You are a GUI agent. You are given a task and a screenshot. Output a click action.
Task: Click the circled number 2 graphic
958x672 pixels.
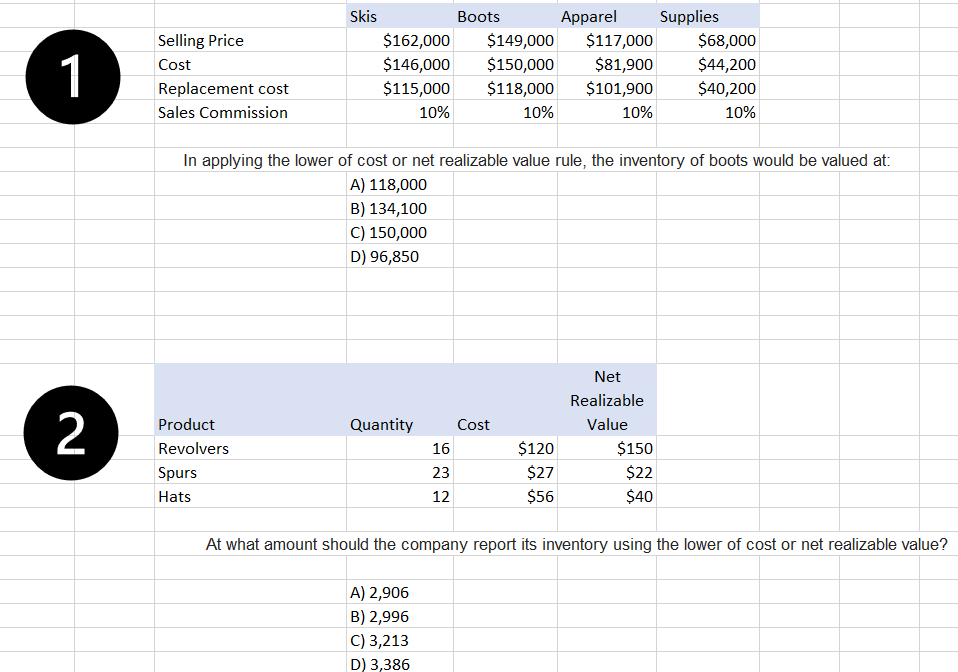[x=70, y=432]
